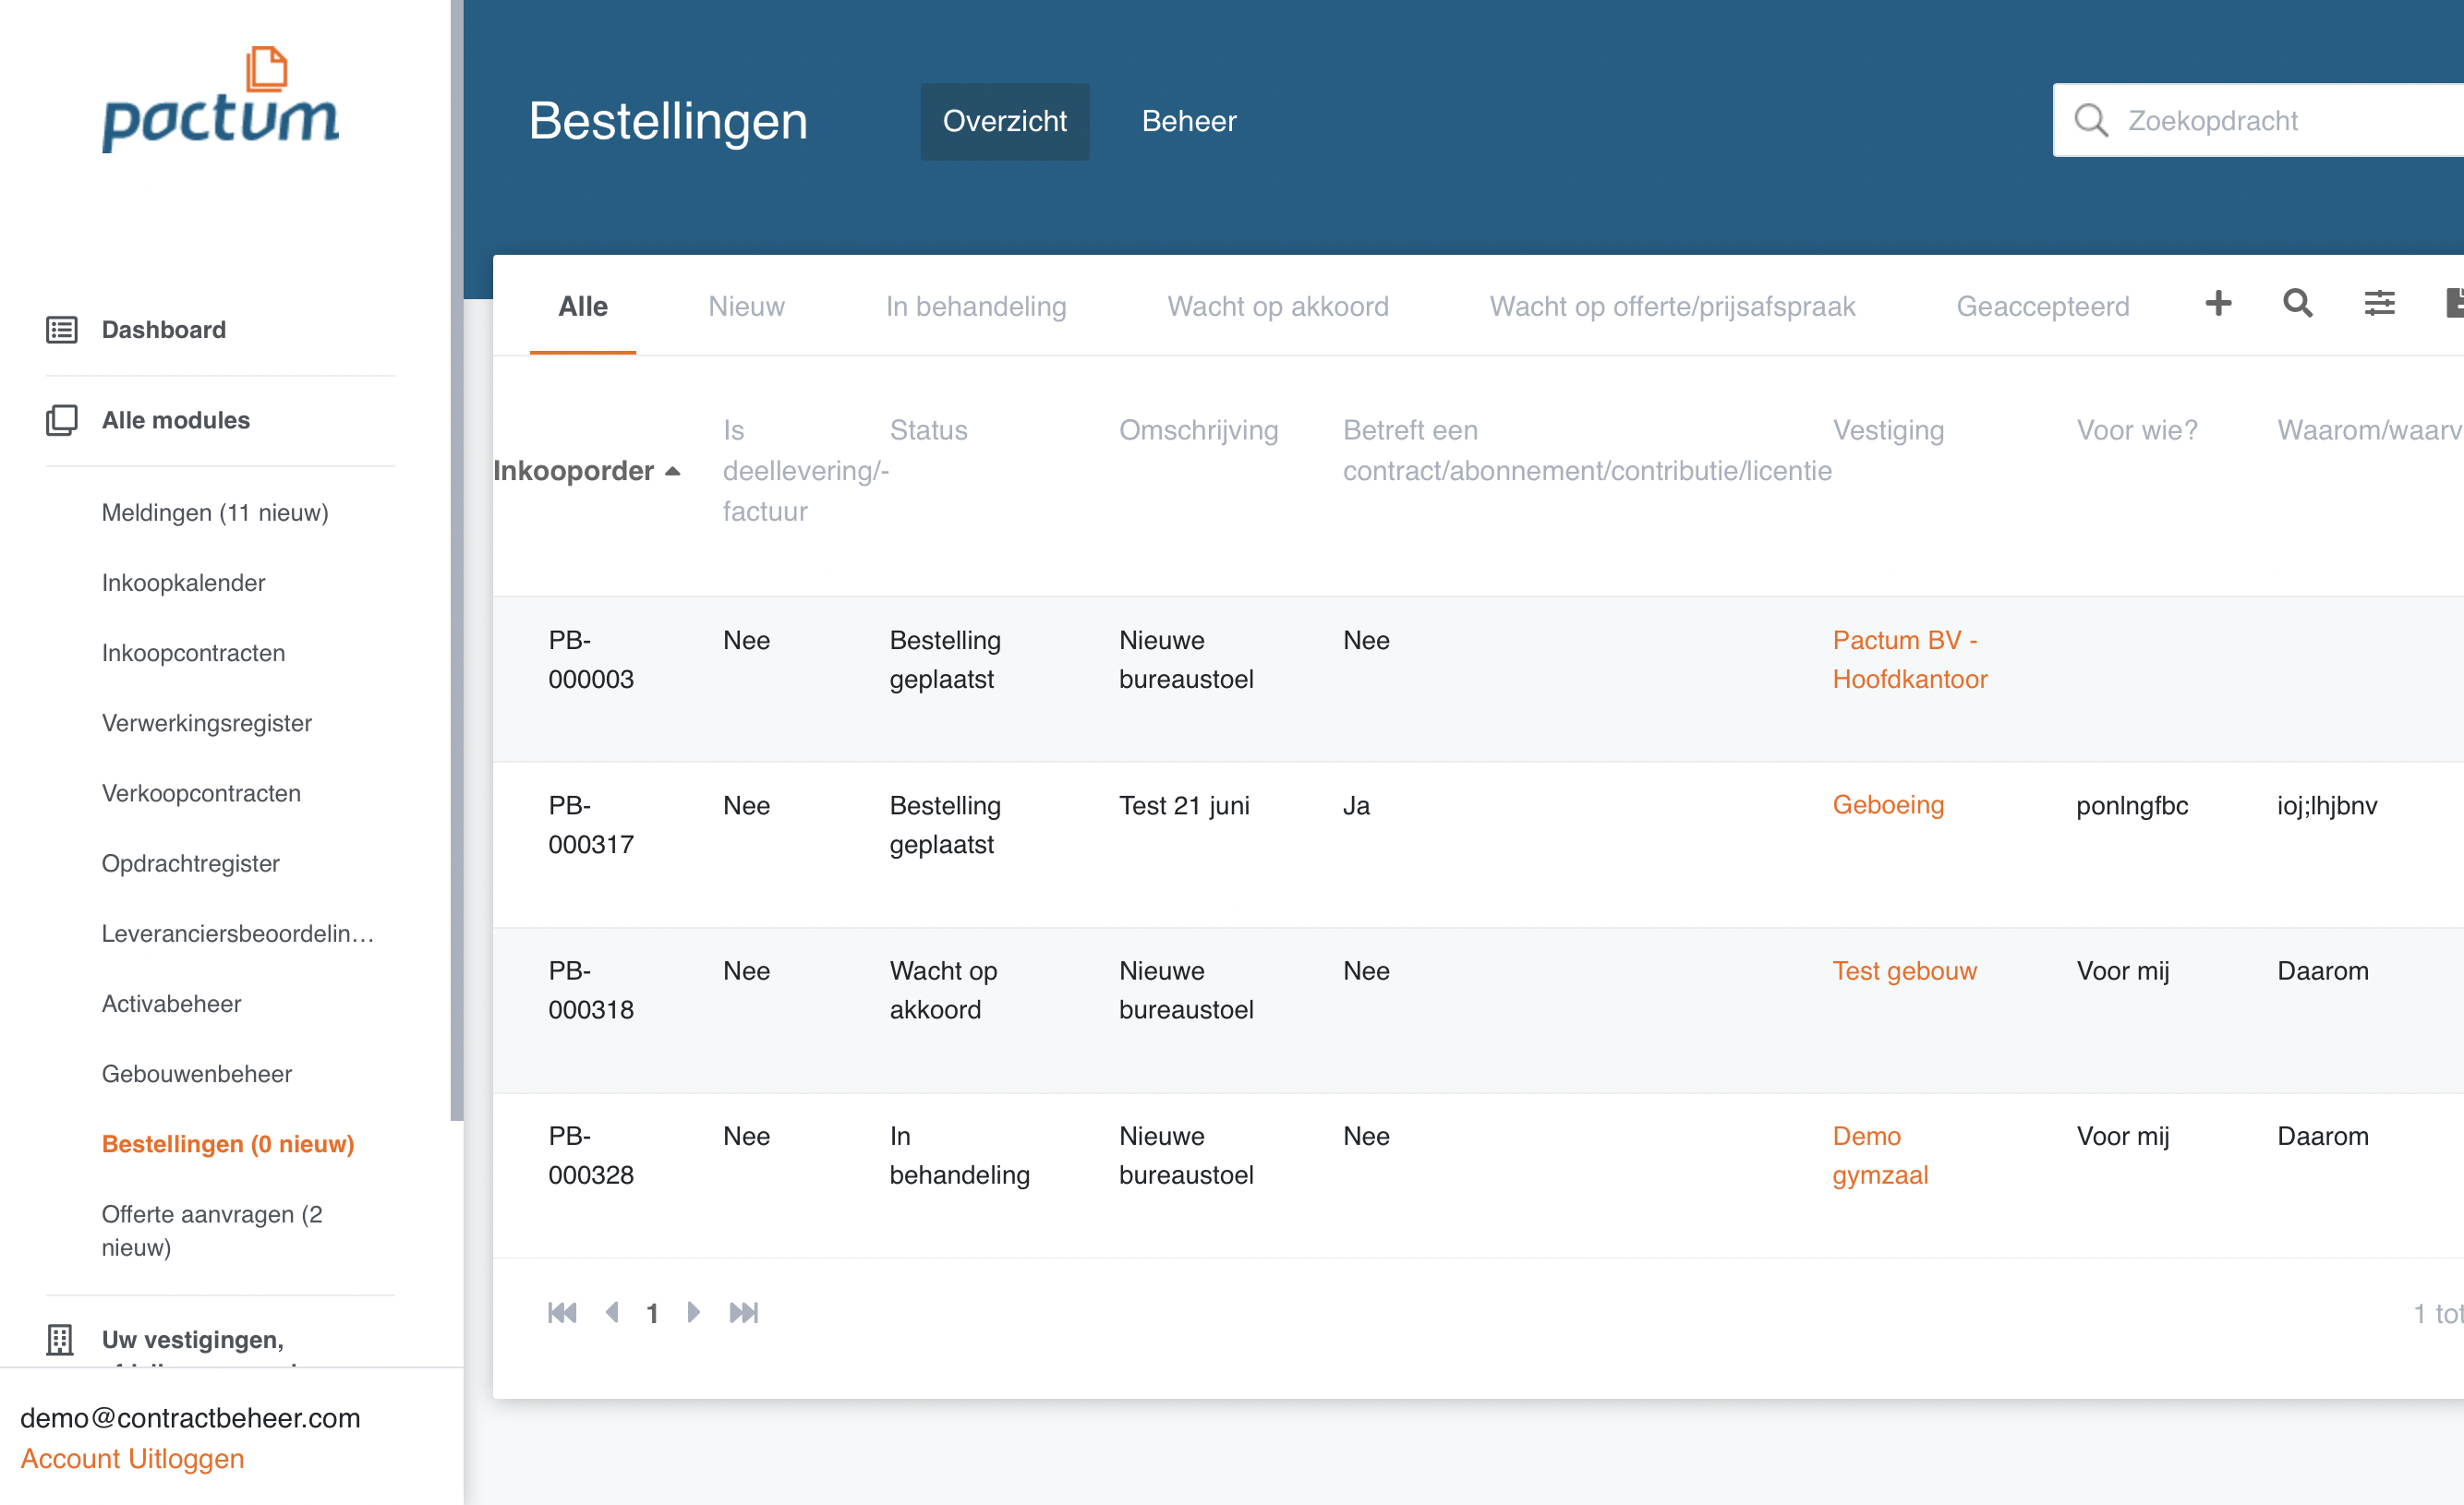Image resolution: width=2464 pixels, height=1505 pixels.
Task: Click the Uw vestigingen building icon
Action: coord(62,1340)
